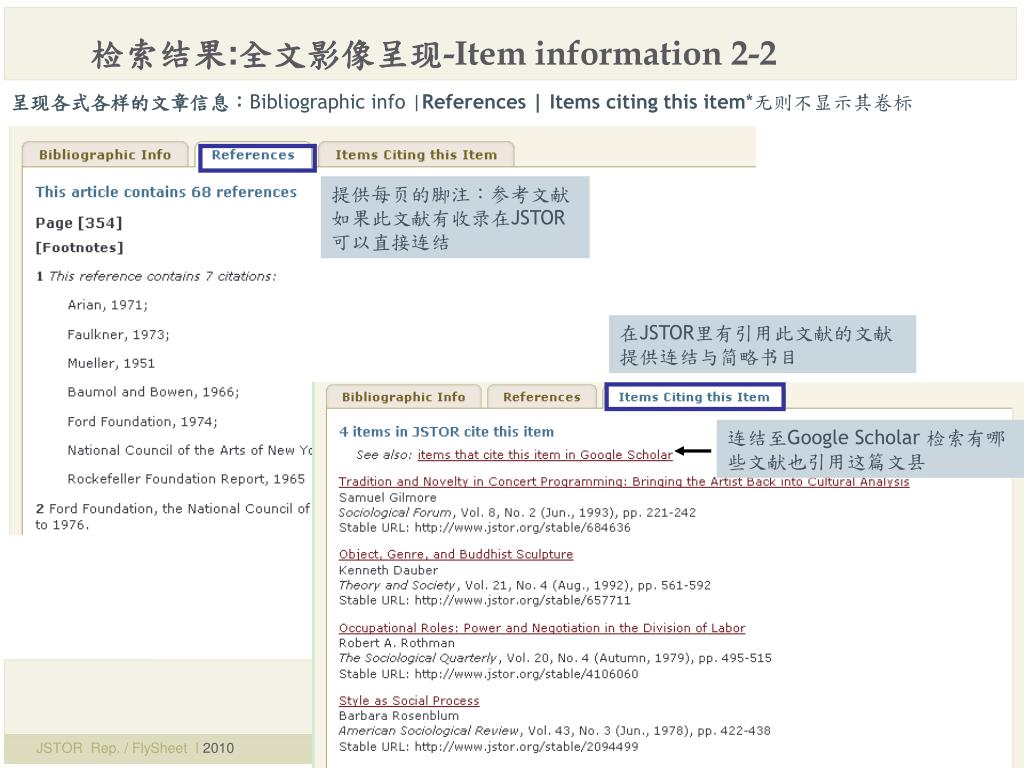1024x768 pixels.
Task: Click the 'JSTOR Rep. / FlySheet | 2010' footer text
Action: (x=135, y=748)
